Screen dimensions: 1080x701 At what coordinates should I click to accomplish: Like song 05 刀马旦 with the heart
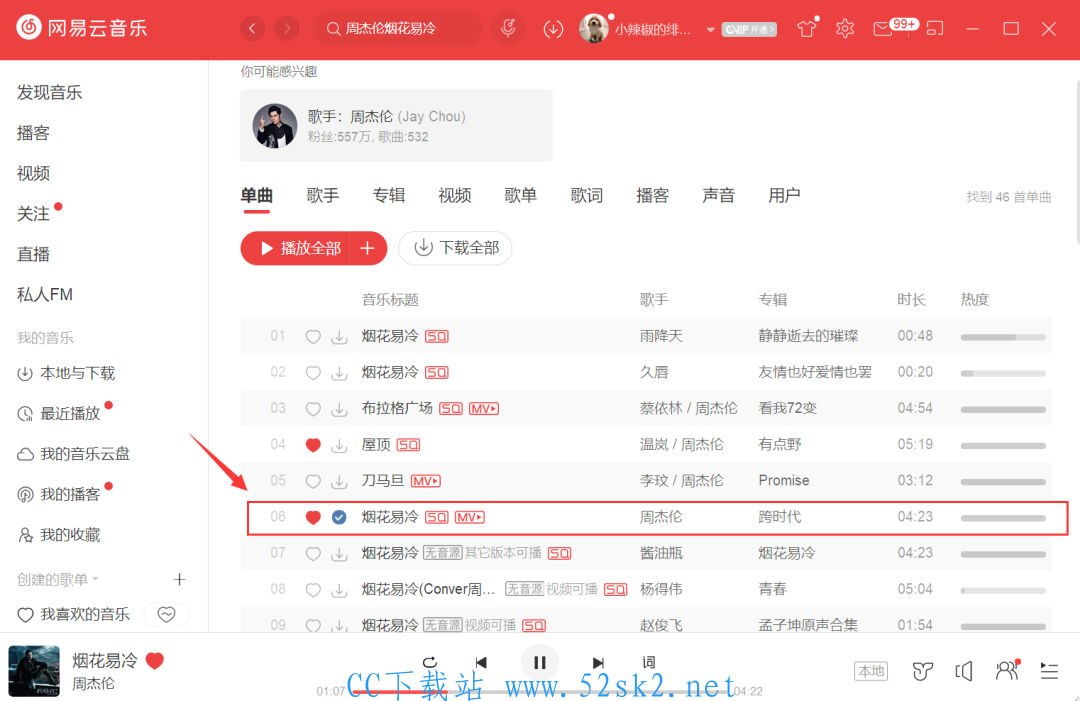313,481
